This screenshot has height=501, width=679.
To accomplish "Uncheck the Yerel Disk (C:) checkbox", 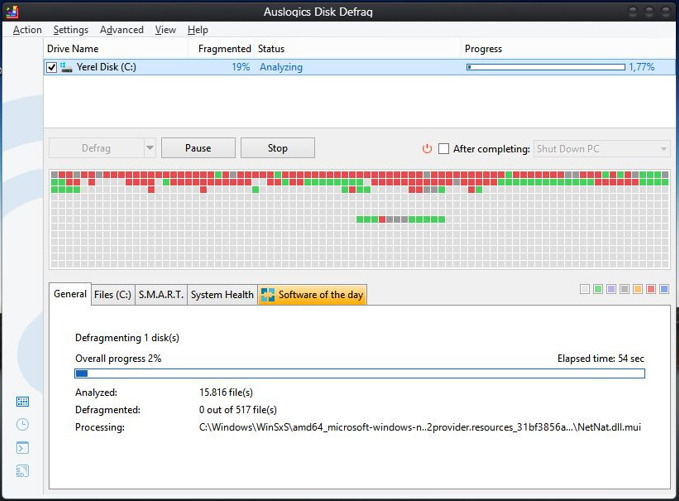I will point(52,68).
